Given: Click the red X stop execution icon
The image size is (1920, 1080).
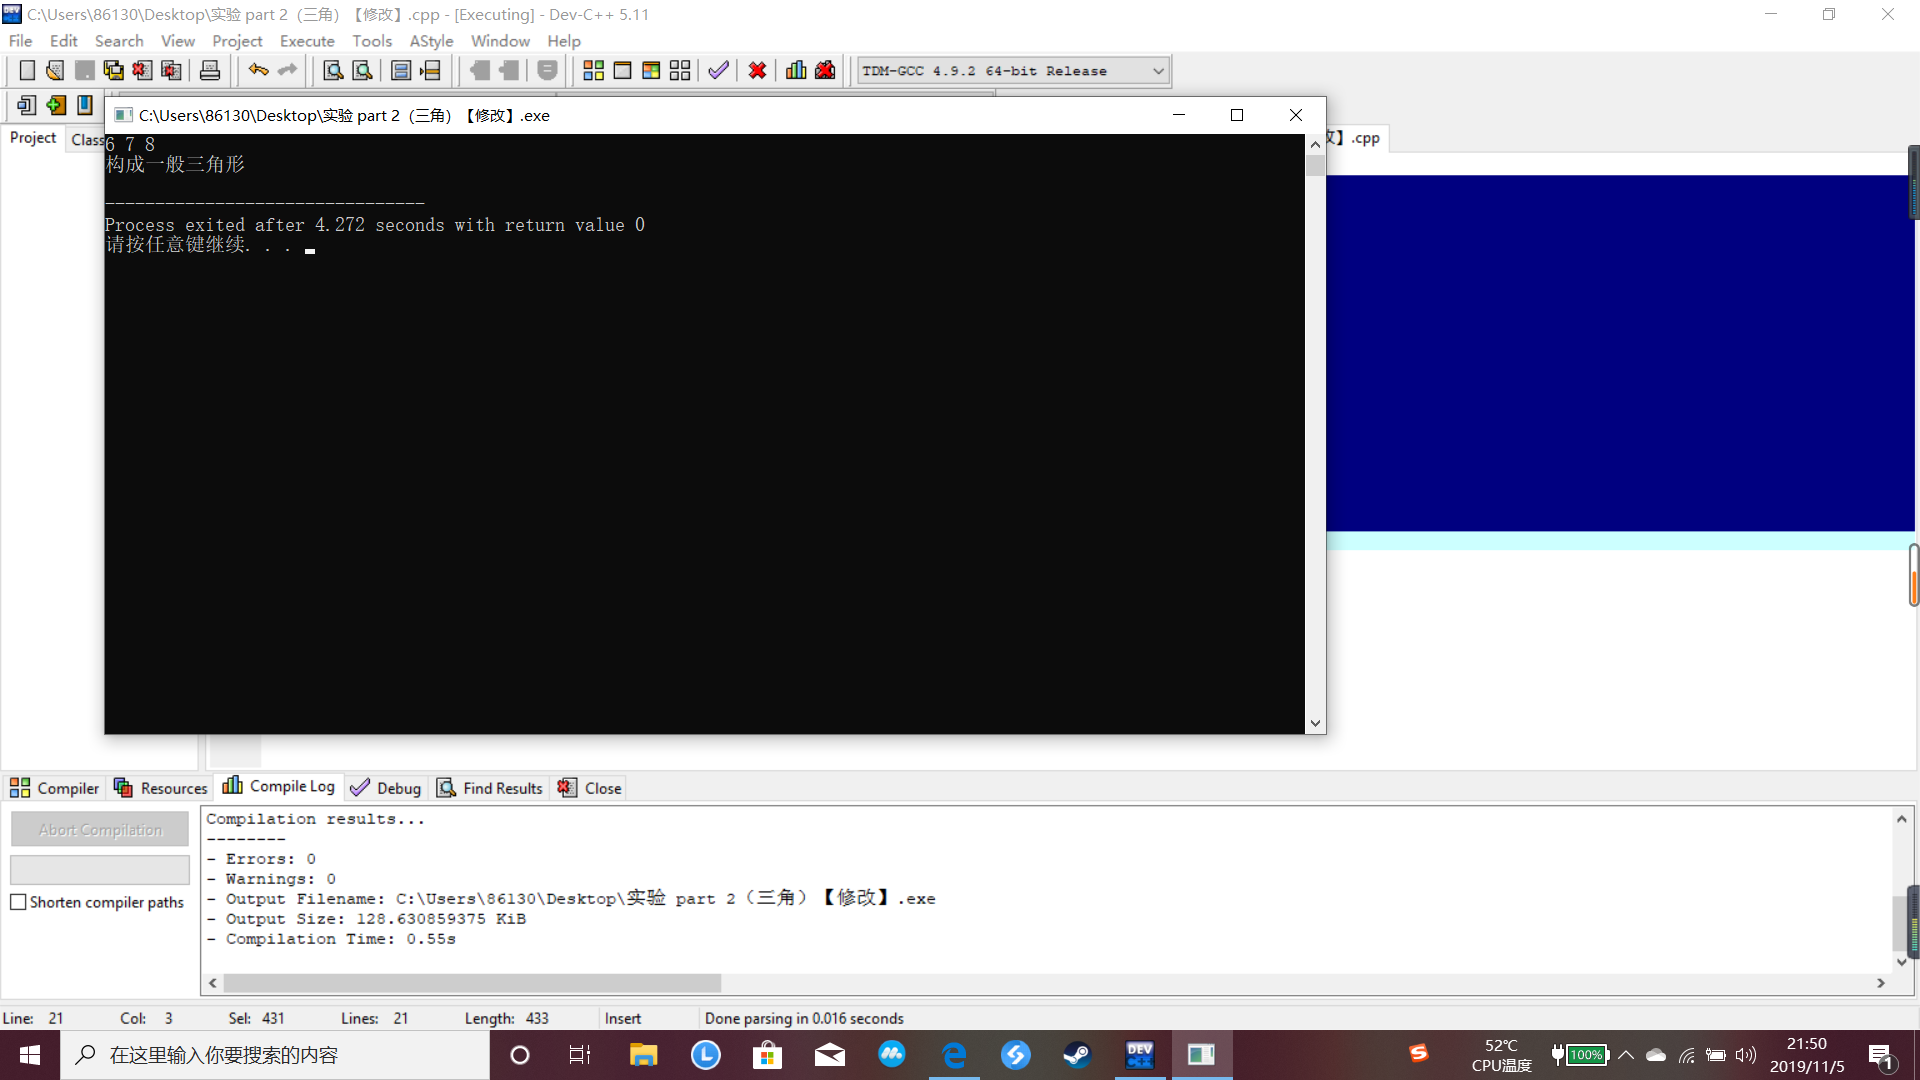Looking at the screenshot, I should (757, 71).
